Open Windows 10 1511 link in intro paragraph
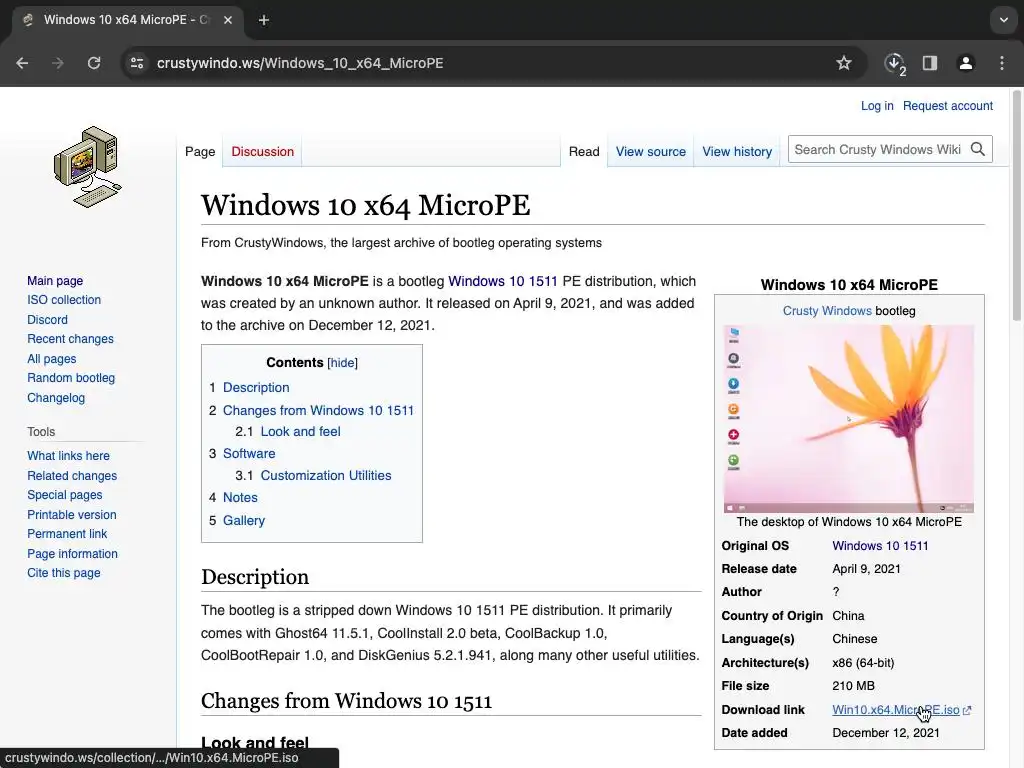This screenshot has width=1024, height=768. point(503,281)
